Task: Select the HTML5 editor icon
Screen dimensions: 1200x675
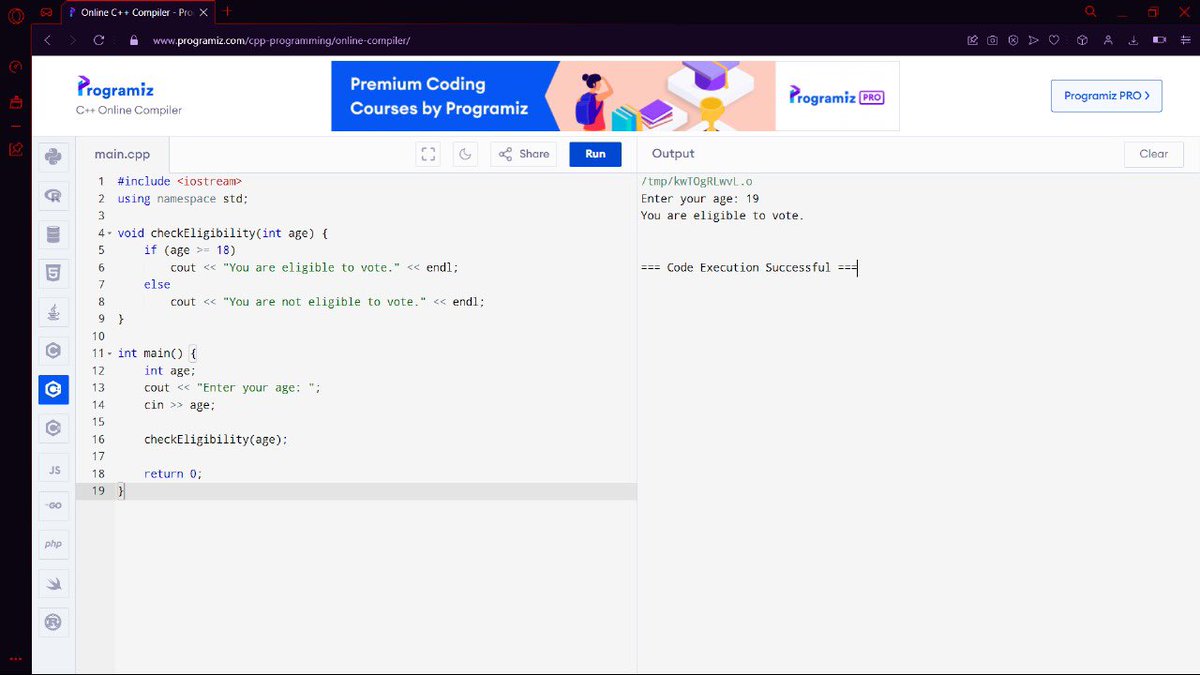Action: (53, 273)
